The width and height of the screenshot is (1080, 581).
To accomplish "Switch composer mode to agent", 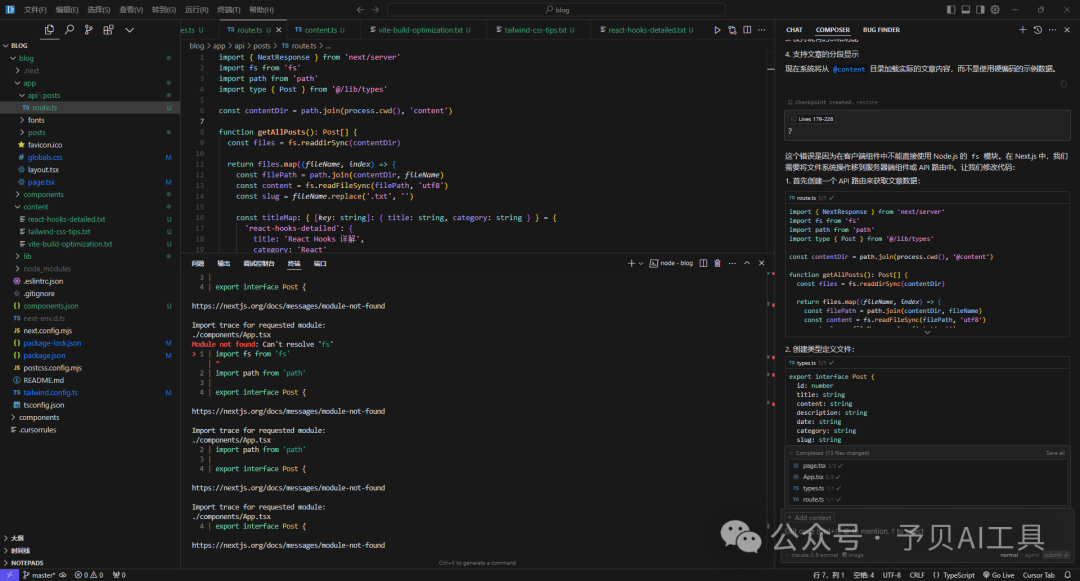I will point(1032,555).
